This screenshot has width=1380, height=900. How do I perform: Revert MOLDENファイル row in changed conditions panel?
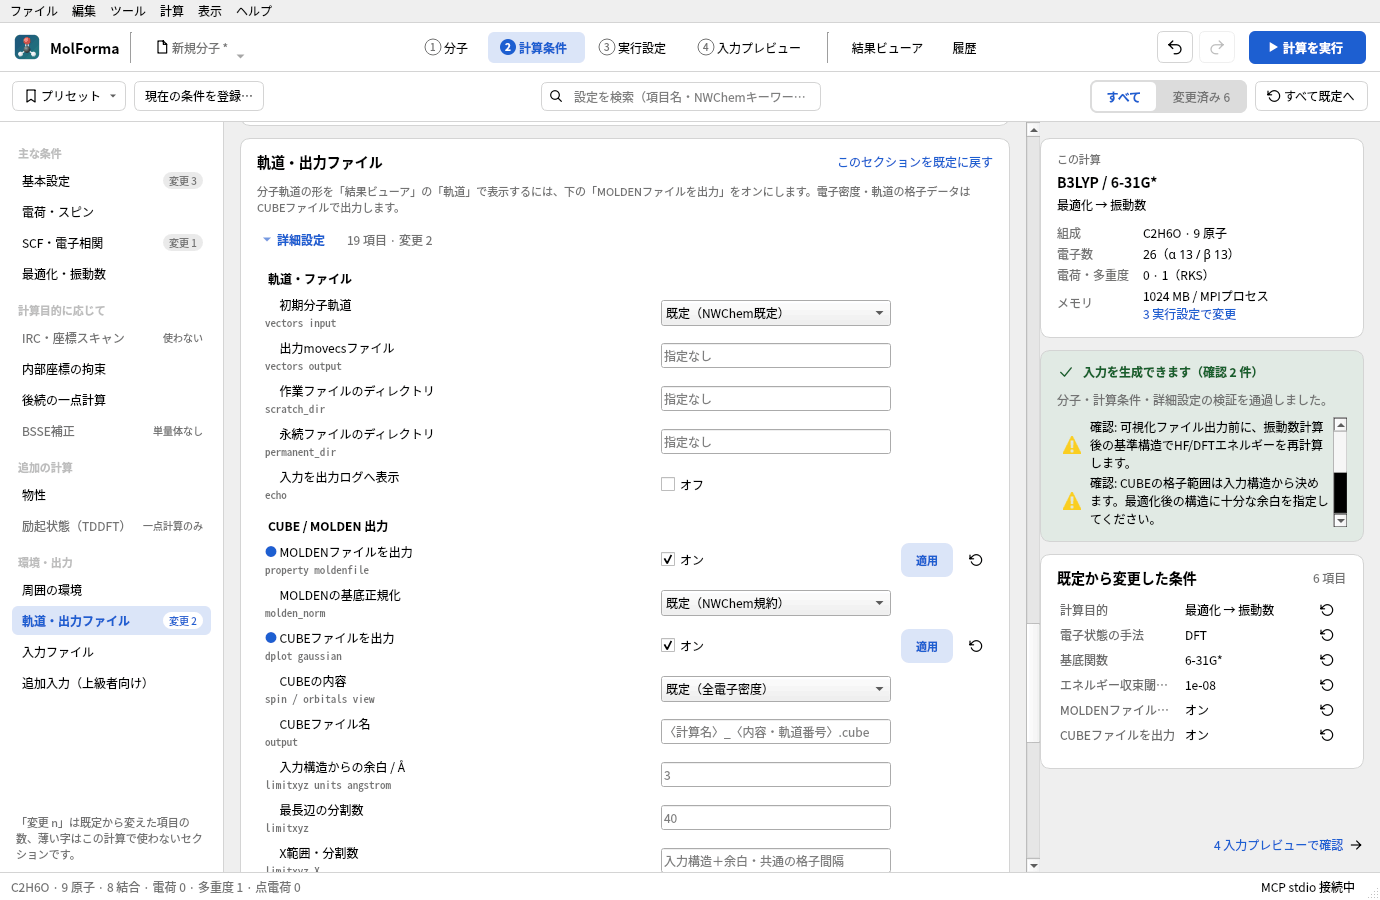point(1327,710)
